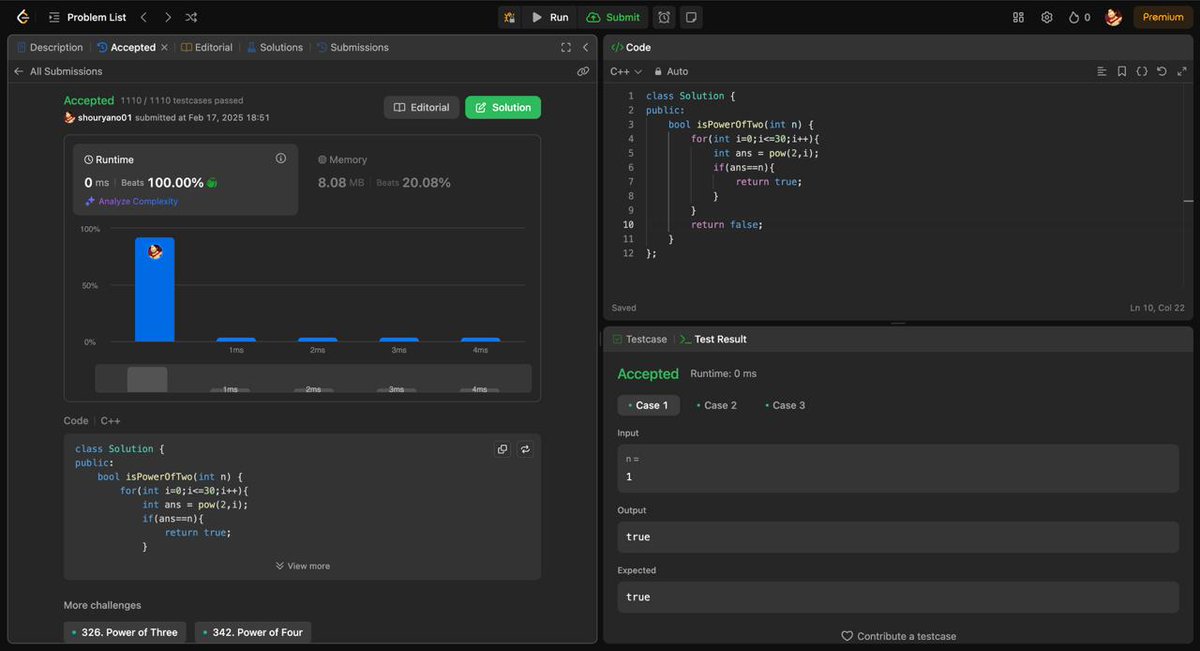Viewport: 1200px width, 651px height.
Task: Pick a random problem with shuffle icon
Action: click(x=191, y=17)
